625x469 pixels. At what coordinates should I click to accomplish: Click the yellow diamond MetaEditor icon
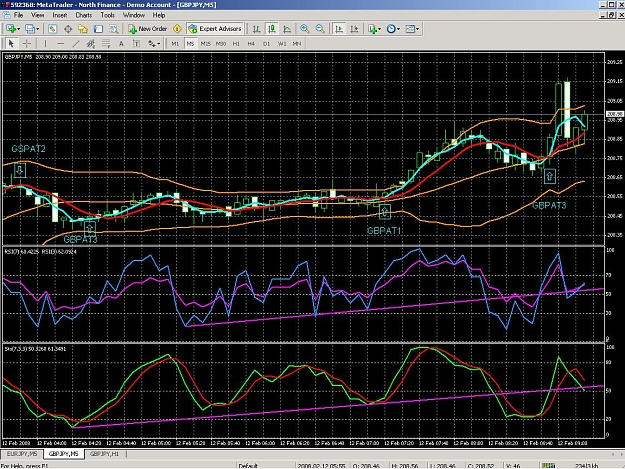pos(177,29)
